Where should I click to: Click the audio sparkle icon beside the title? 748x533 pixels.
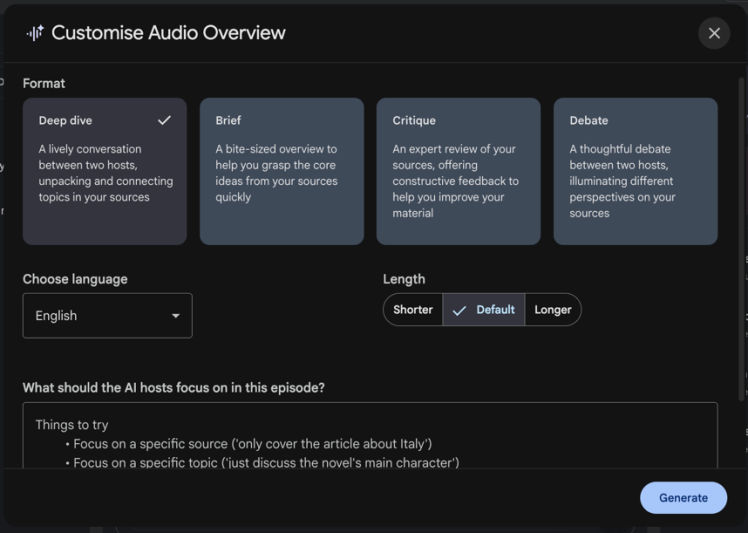click(x=35, y=33)
